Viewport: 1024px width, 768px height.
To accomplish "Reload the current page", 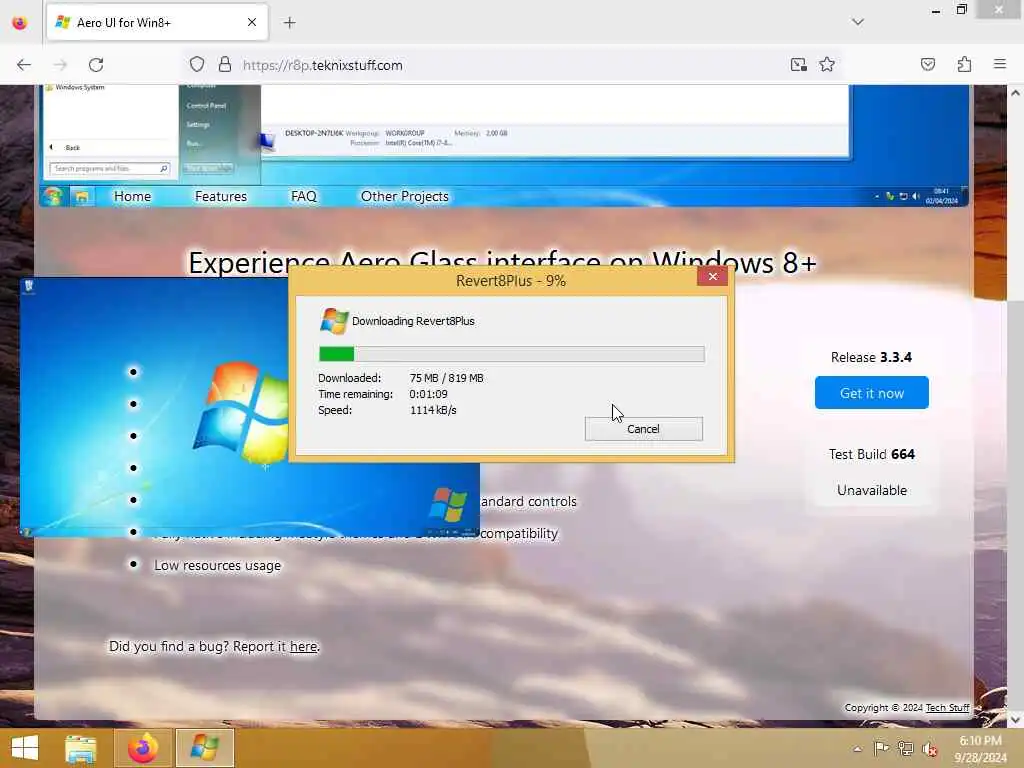I will [x=96, y=65].
